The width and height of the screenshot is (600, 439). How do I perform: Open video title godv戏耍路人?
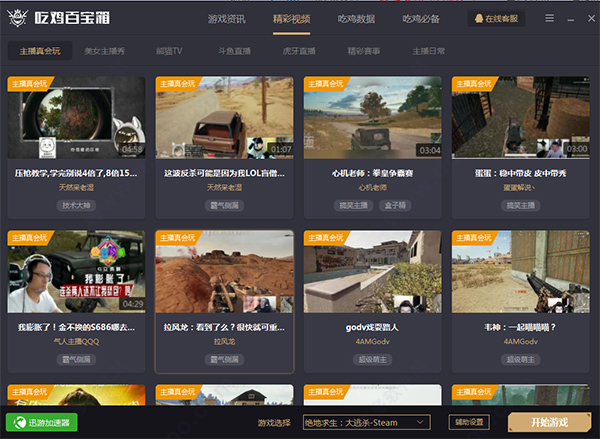(x=372, y=327)
